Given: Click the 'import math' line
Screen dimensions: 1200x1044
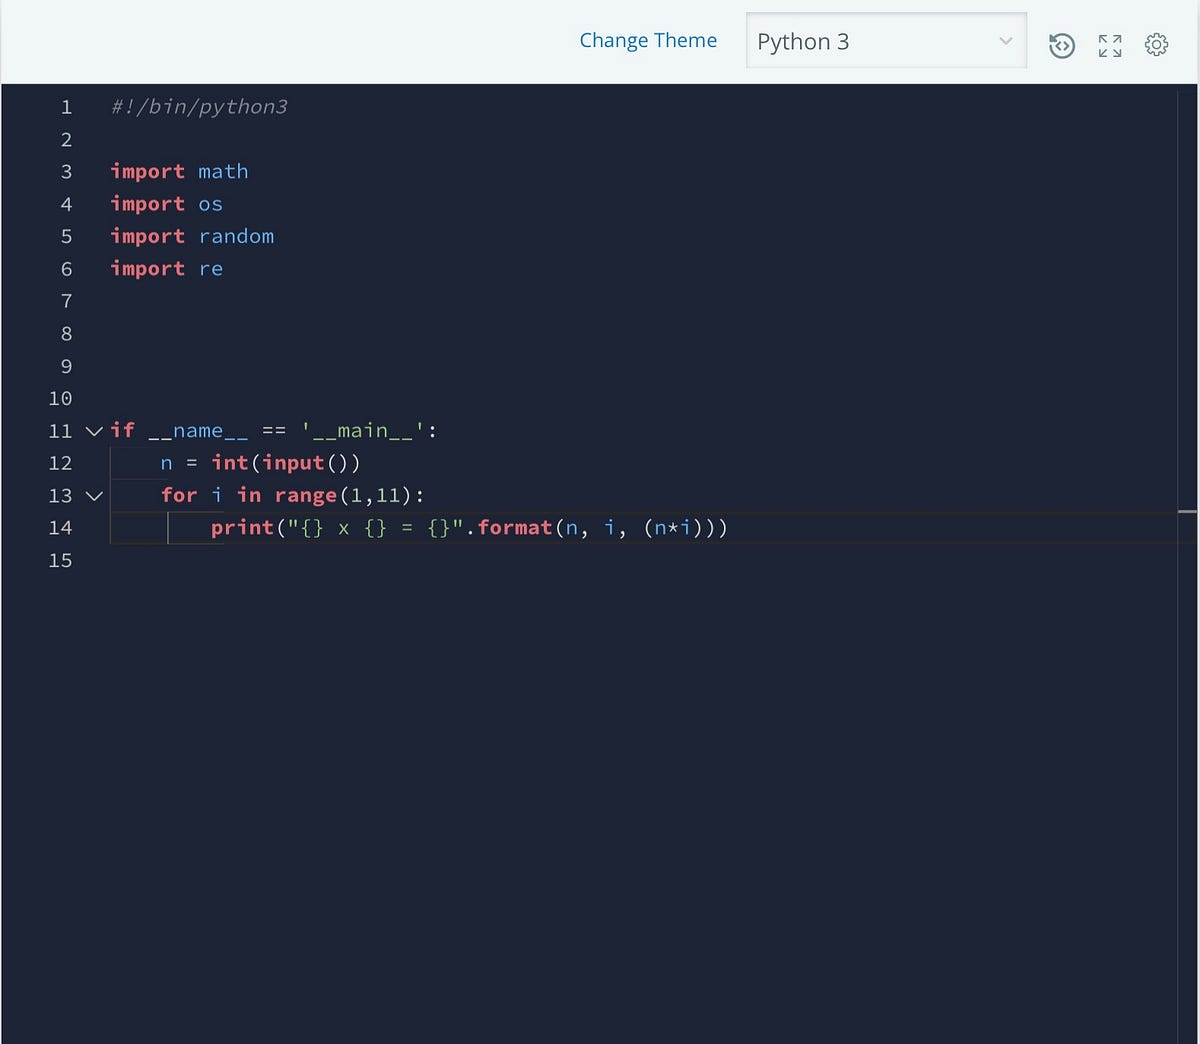Looking at the screenshot, I should click(179, 171).
